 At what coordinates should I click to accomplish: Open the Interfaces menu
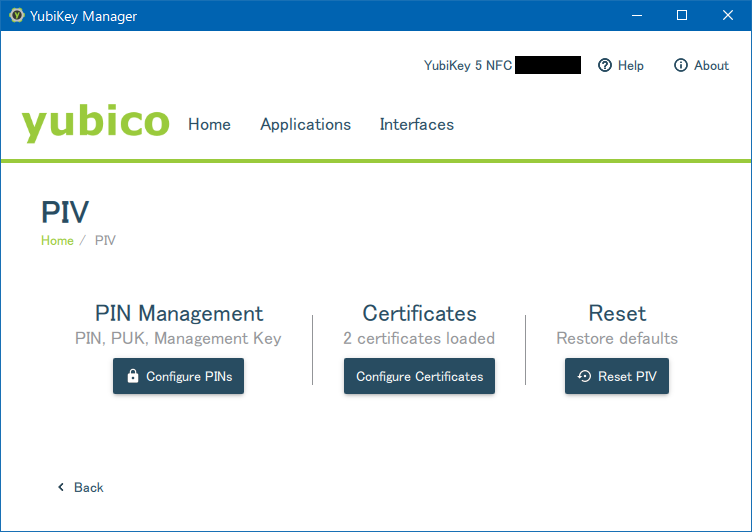click(417, 125)
